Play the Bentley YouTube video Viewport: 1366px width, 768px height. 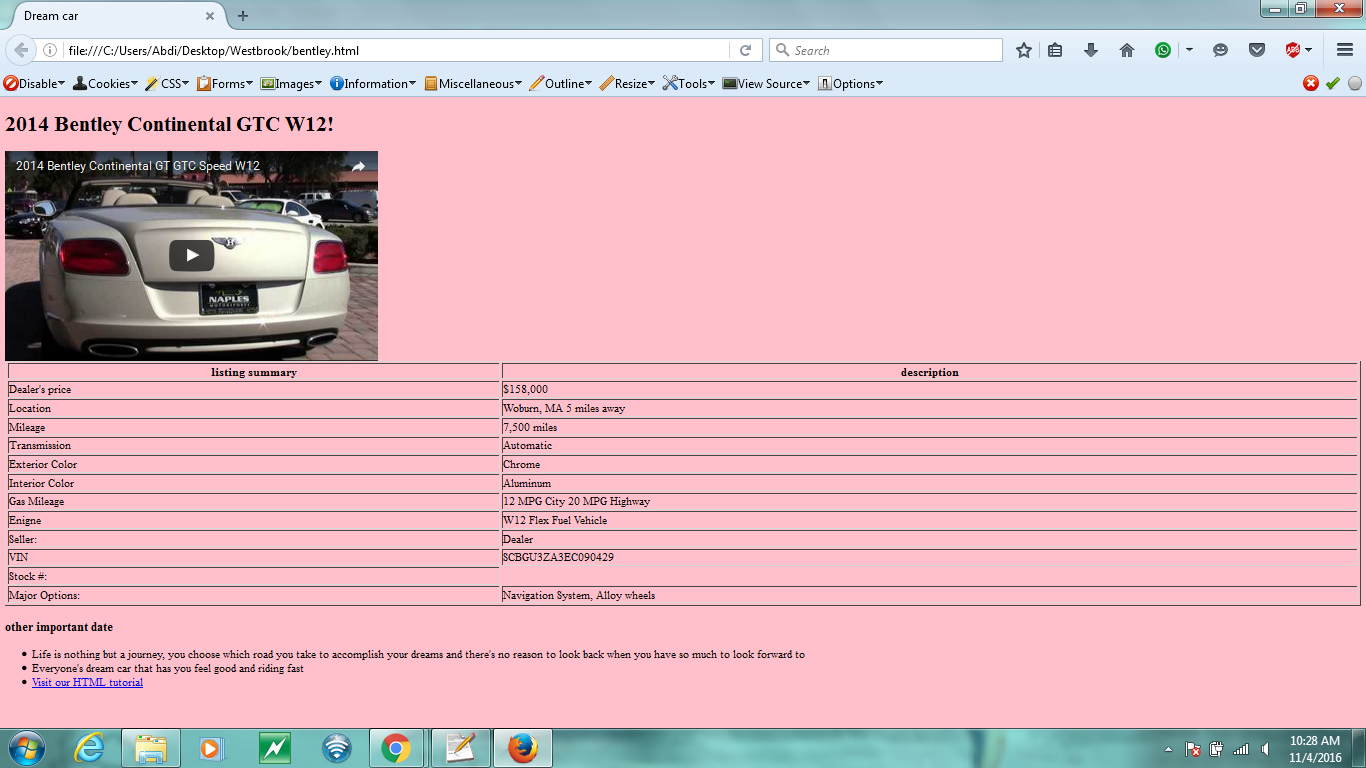click(191, 255)
